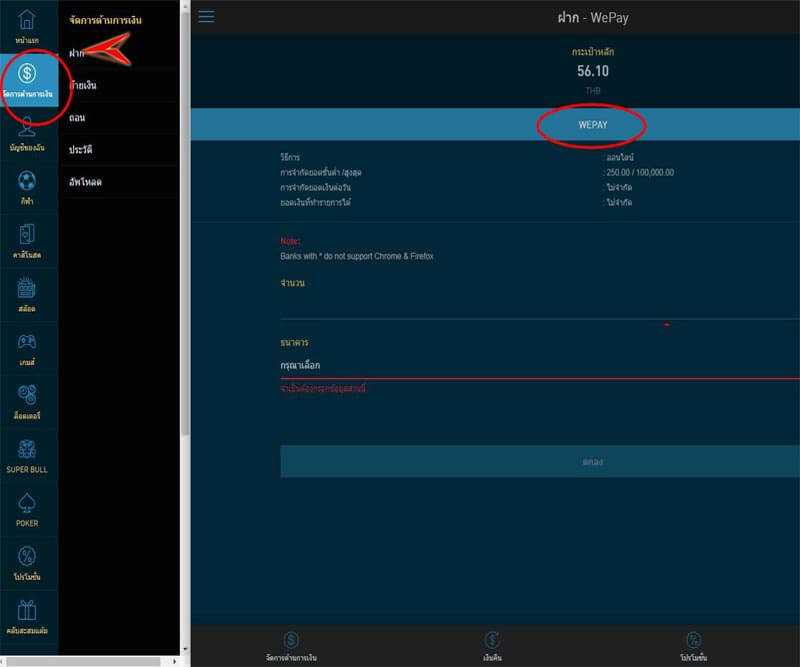
Task: Click the page title ฝาก - WePay
Action: 592,18
